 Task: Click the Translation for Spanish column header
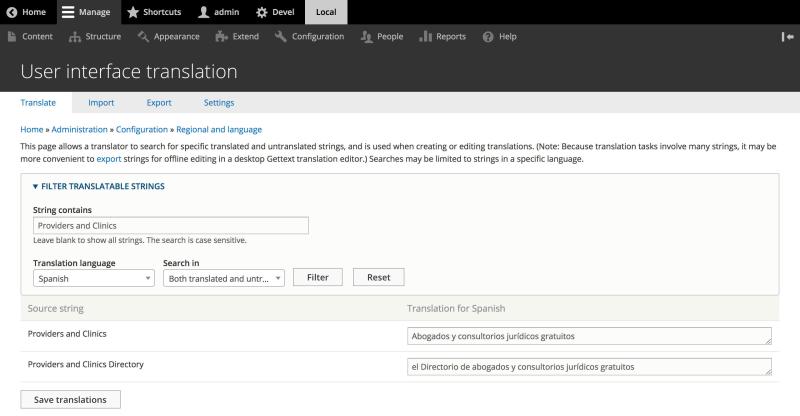pos(456,308)
